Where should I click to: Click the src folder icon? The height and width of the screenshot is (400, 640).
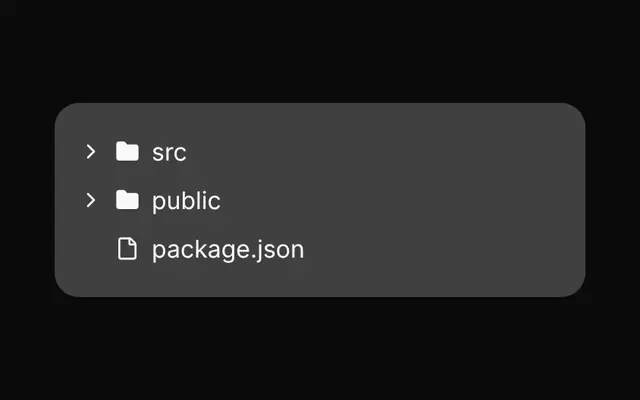pos(127,151)
